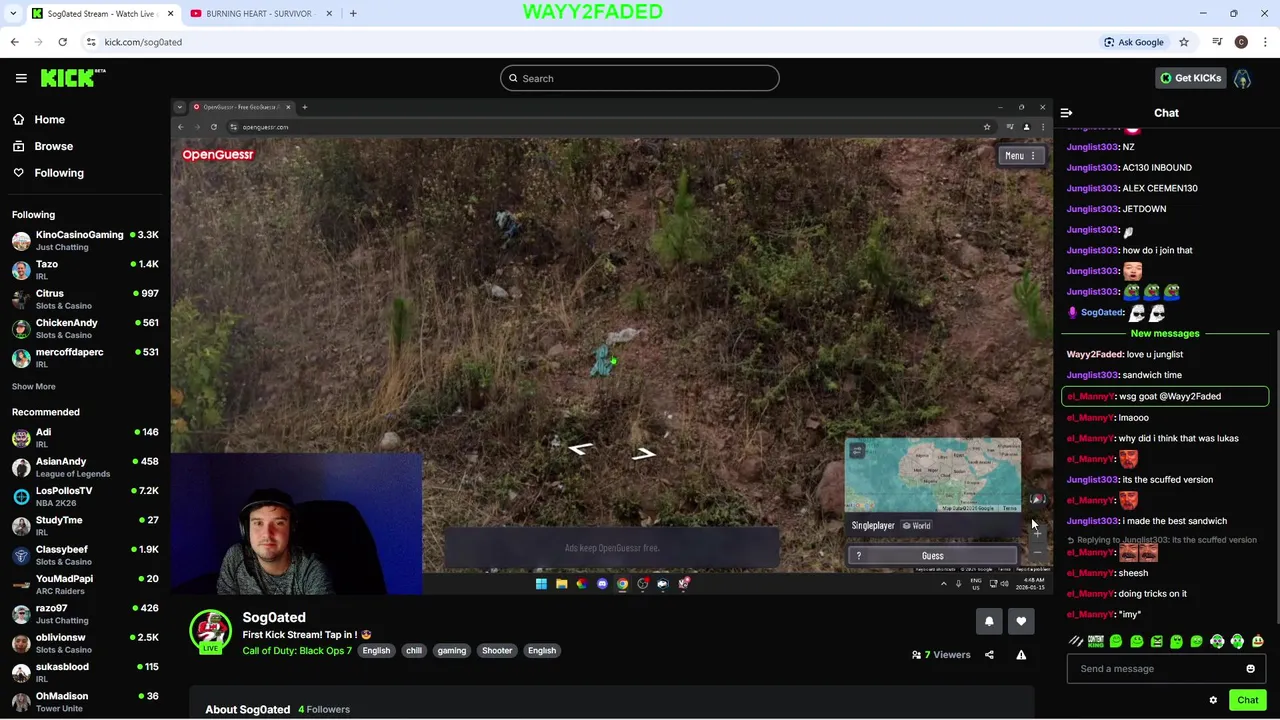
Task: Click the 7 Viewers count
Action: click(x=941, y=655)
